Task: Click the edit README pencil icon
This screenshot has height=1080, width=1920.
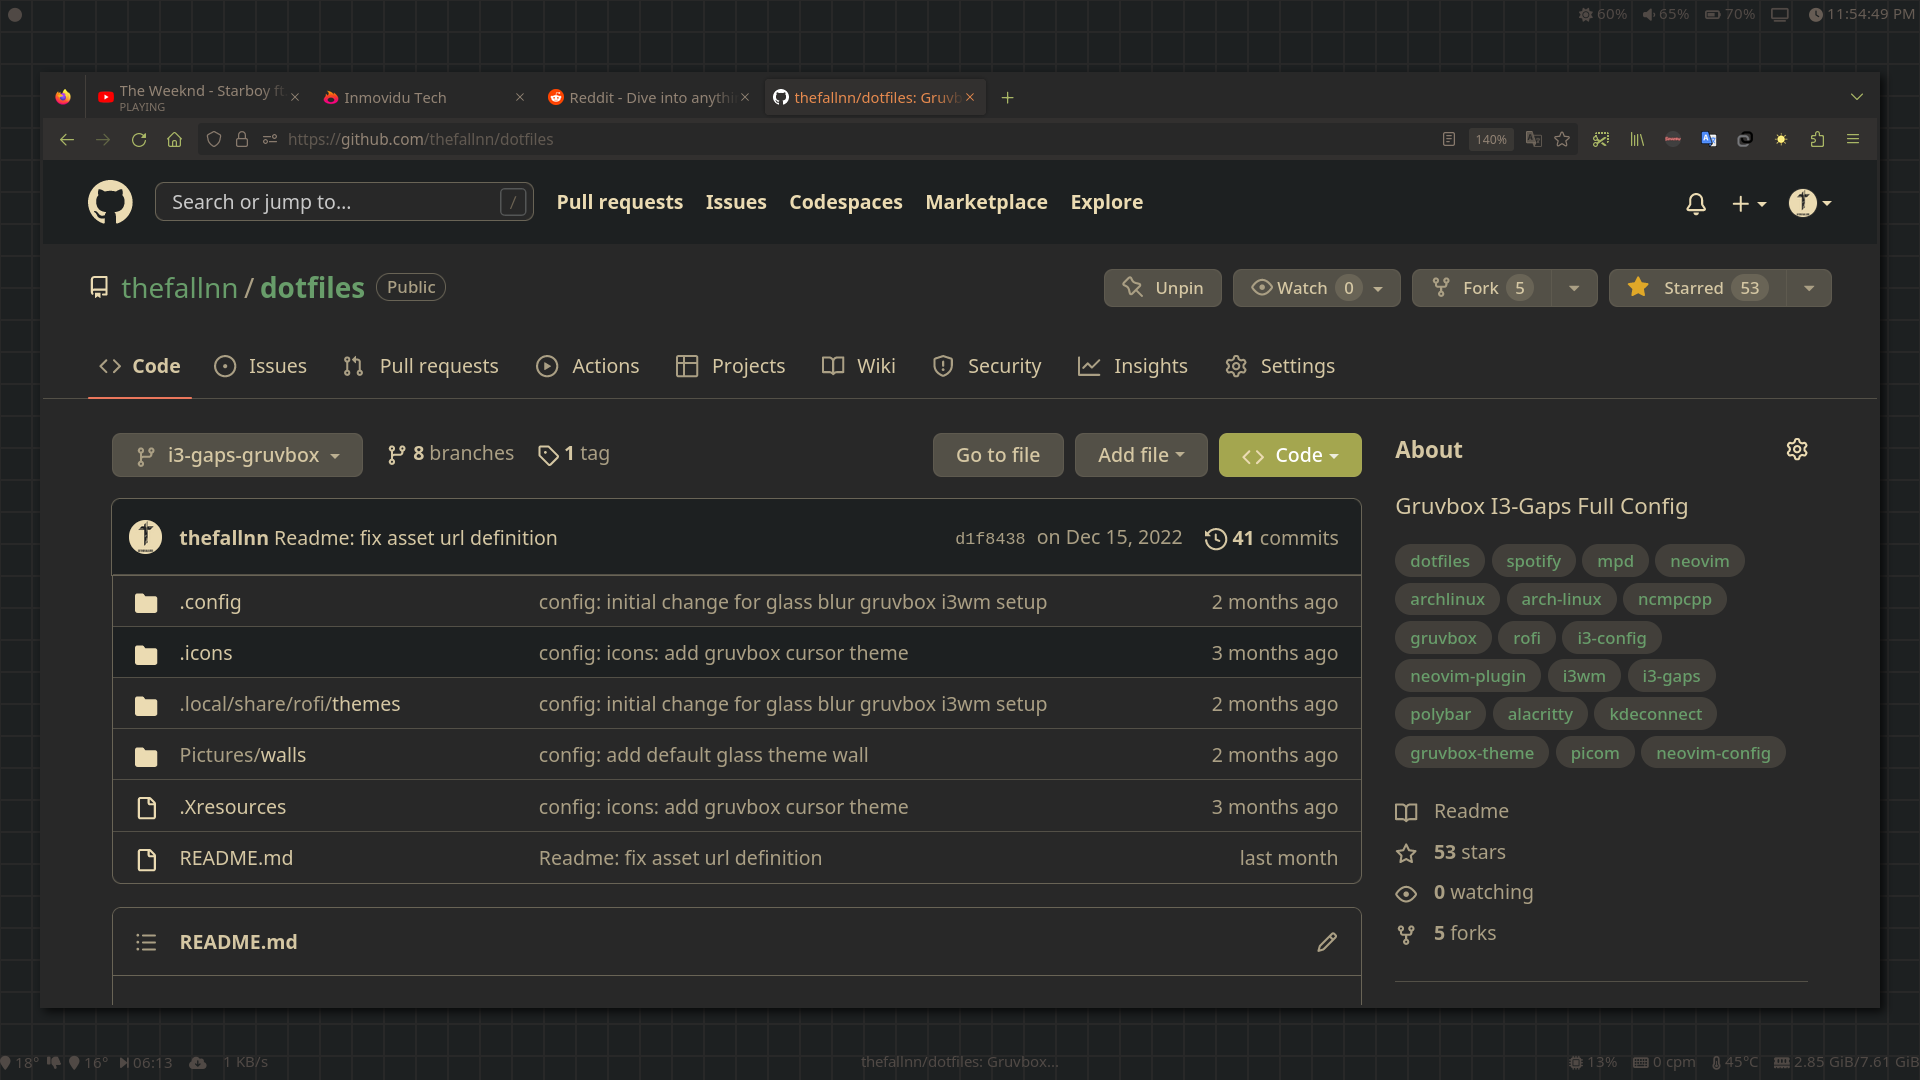Action: pyautogui.click(x=1327, y=942)
